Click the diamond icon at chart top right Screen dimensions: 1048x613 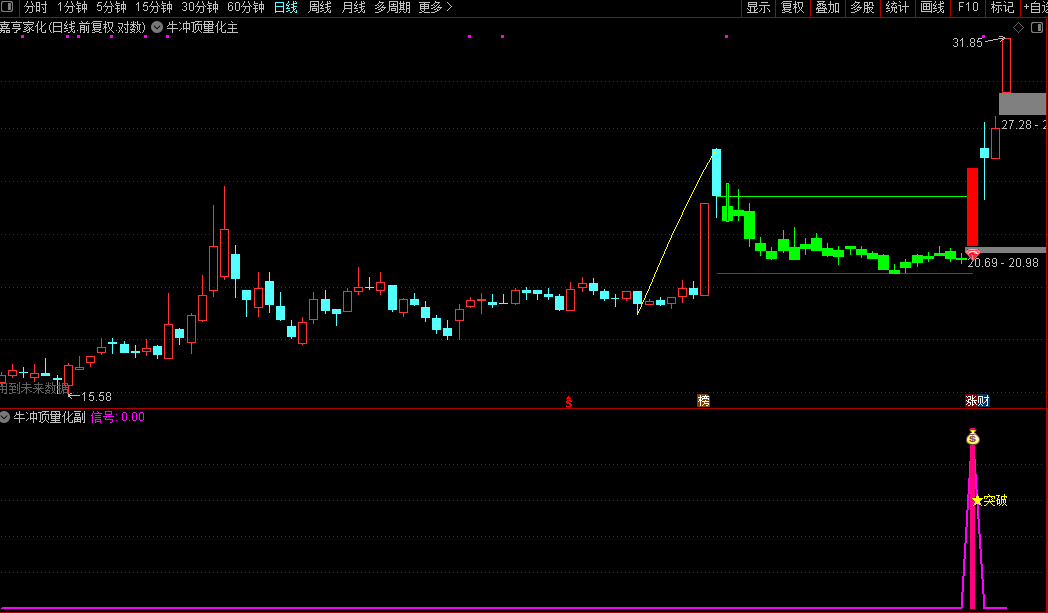tap(1019, 27)
